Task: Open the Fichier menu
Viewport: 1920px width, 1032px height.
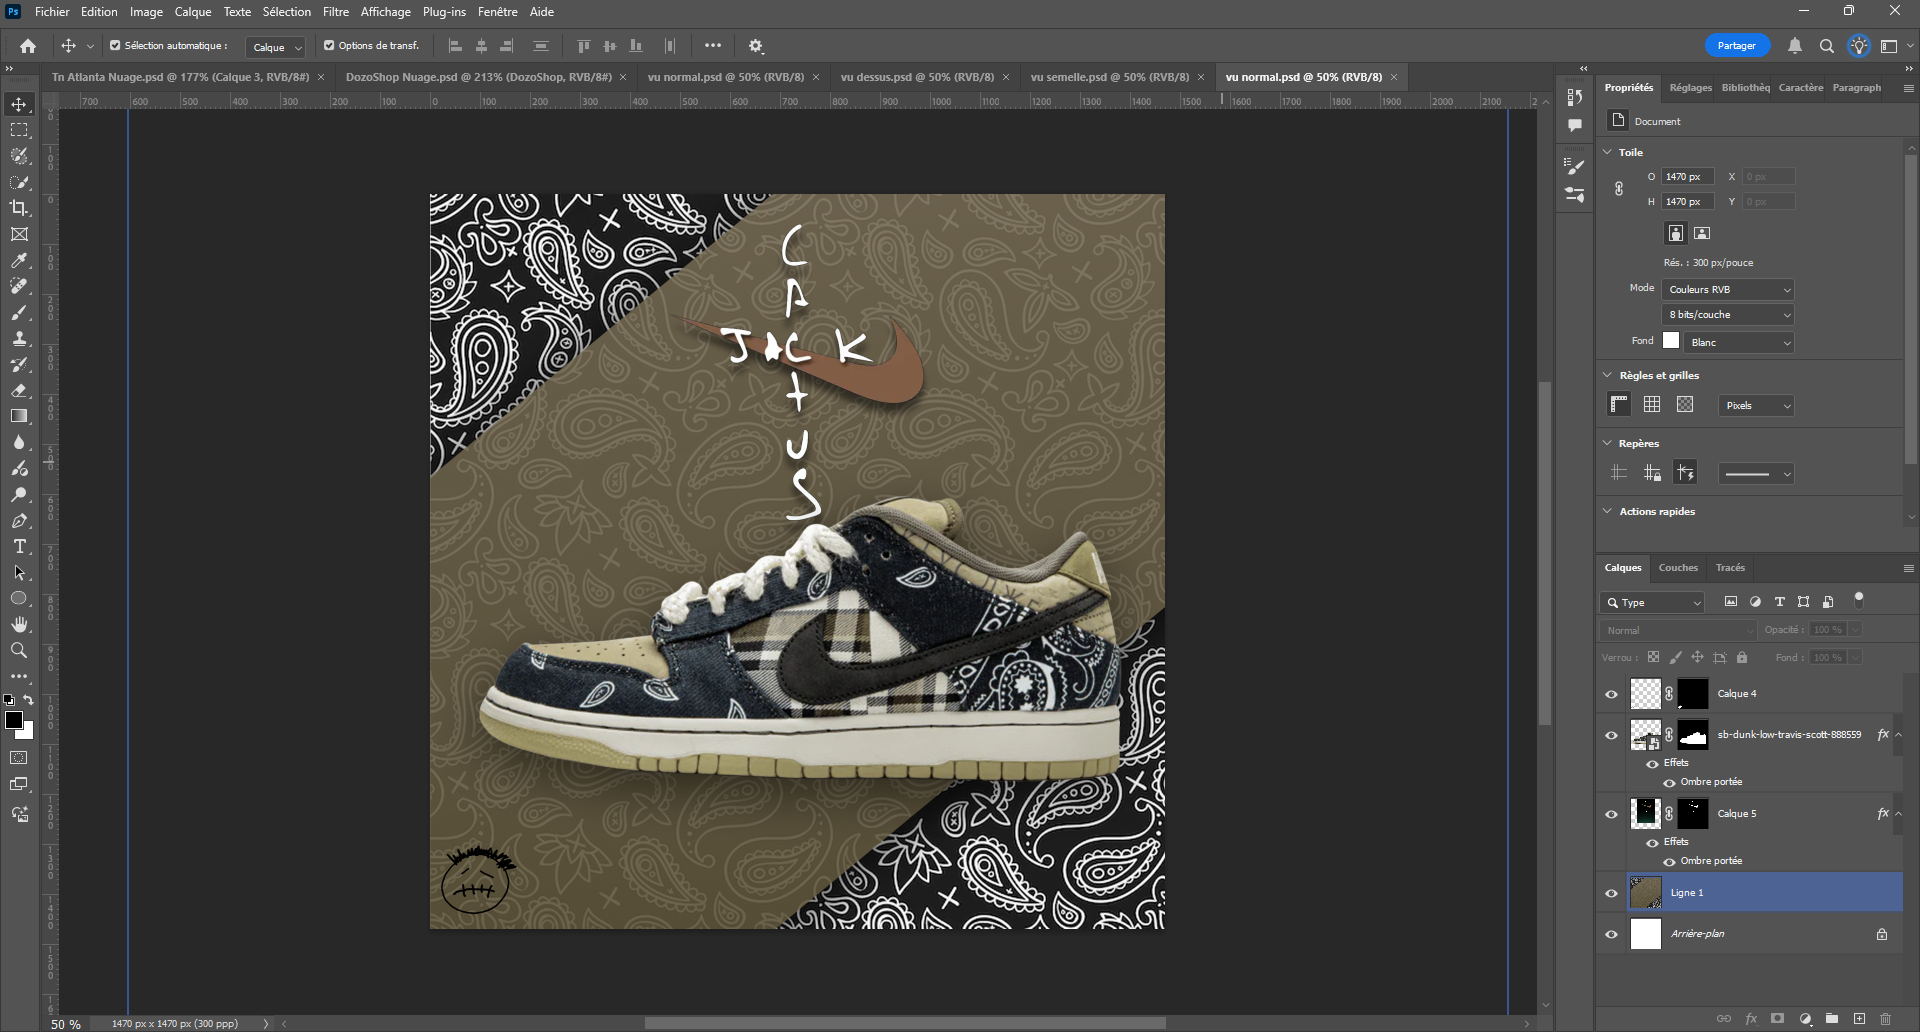Action: pos(52,12)
